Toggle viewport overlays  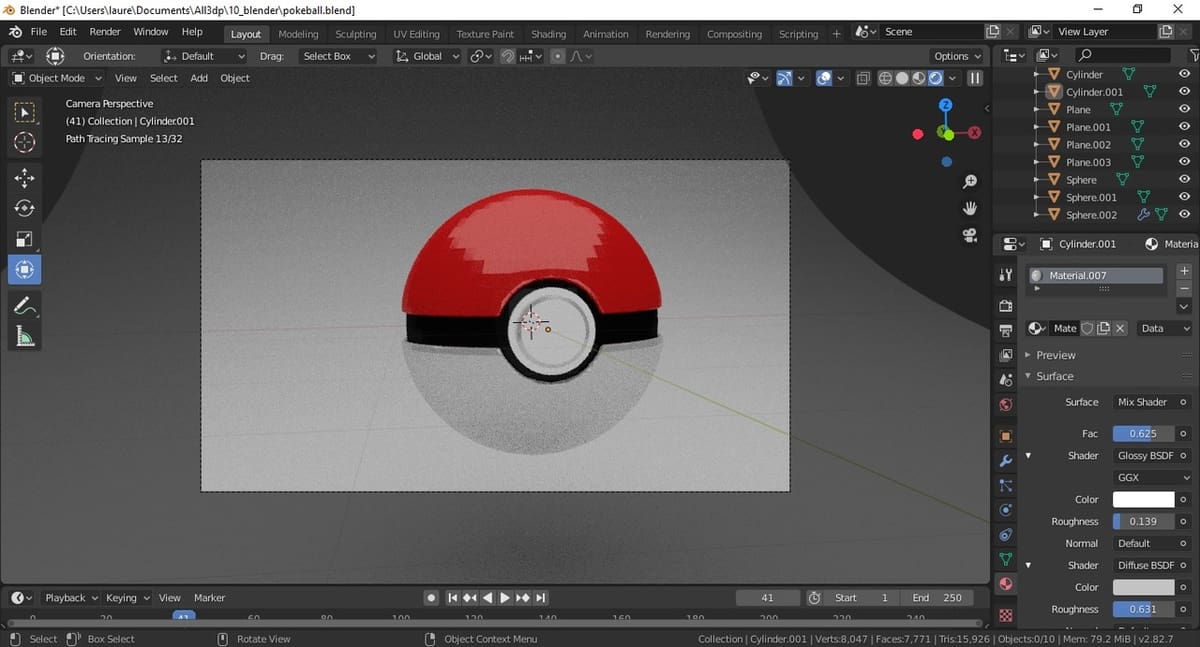824,78
